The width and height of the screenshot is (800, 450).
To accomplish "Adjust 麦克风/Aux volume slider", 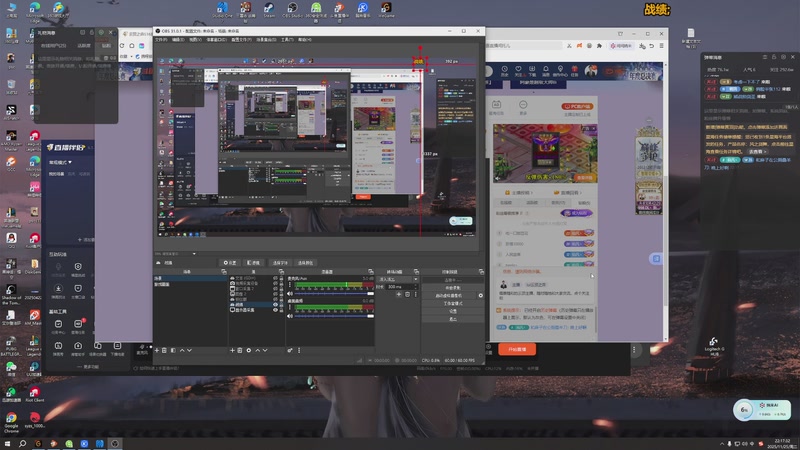I will click(x=334, y=293).
